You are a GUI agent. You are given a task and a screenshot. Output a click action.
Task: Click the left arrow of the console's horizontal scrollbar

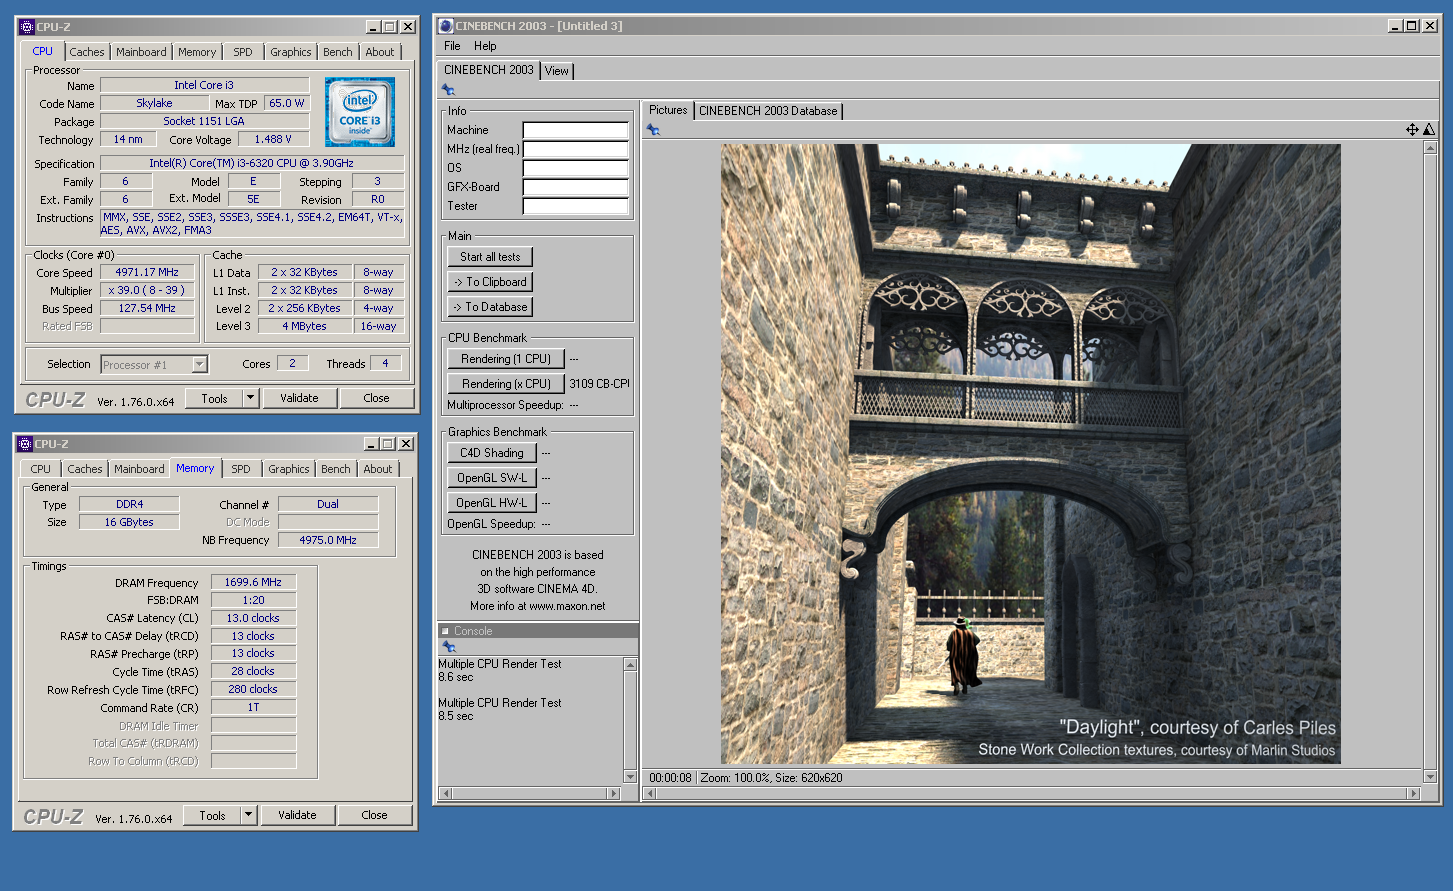[x=446, y=793]
